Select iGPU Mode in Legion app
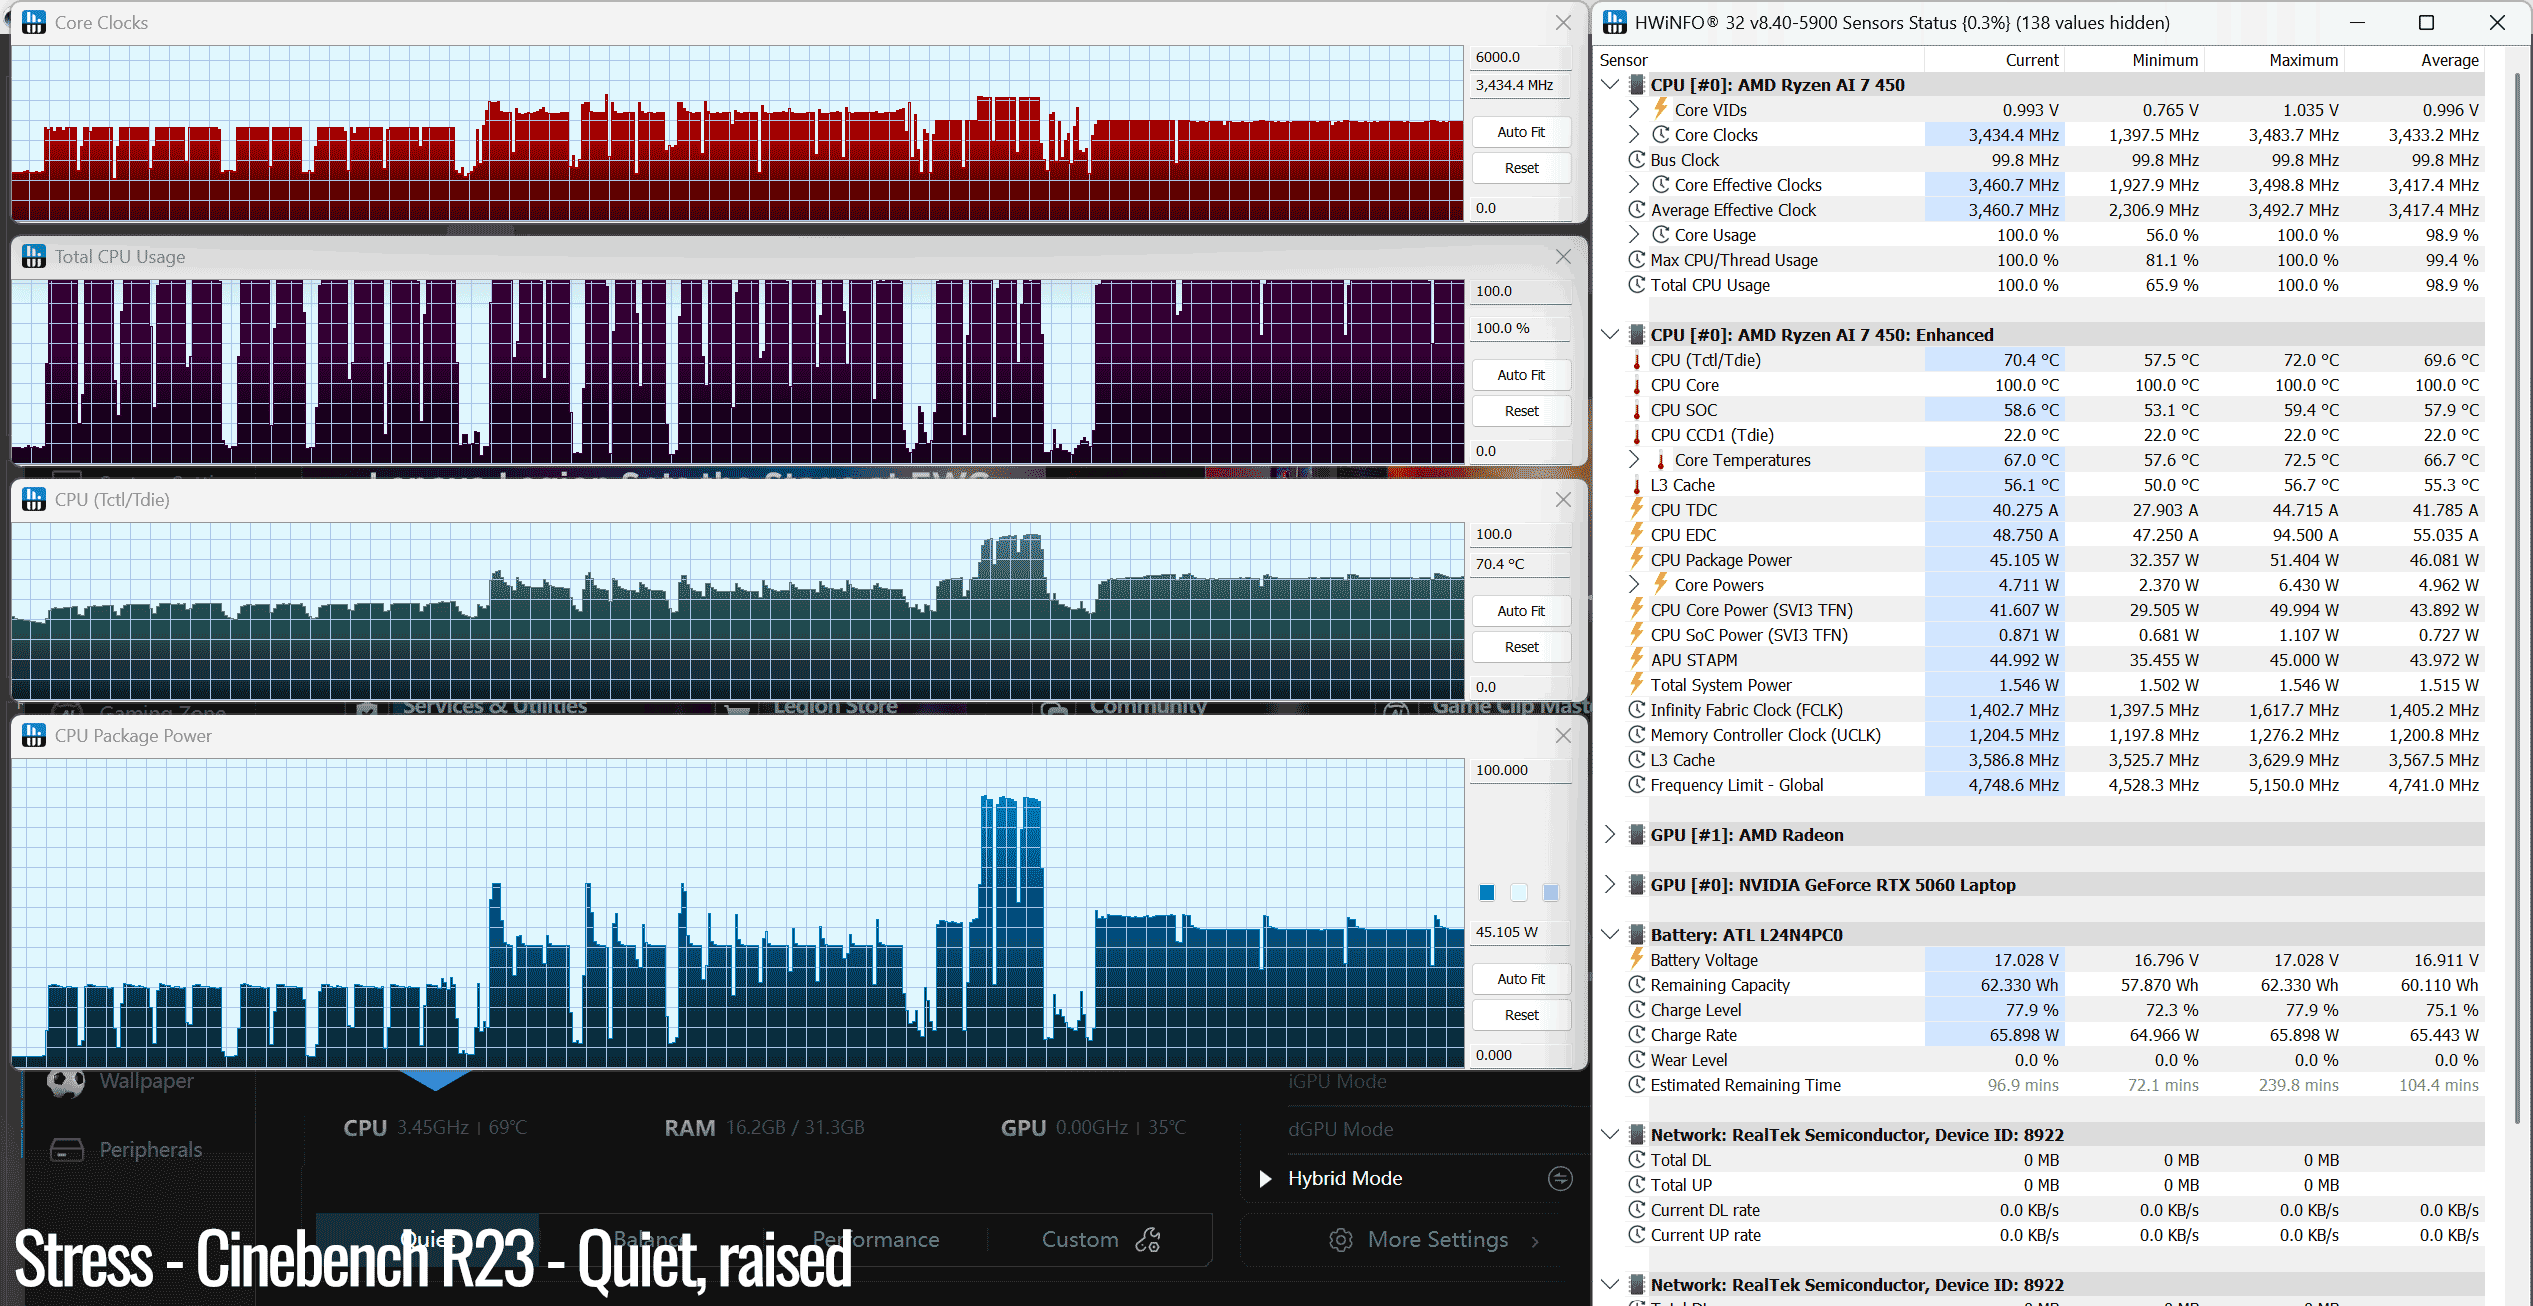 tap(1337, 1081)
